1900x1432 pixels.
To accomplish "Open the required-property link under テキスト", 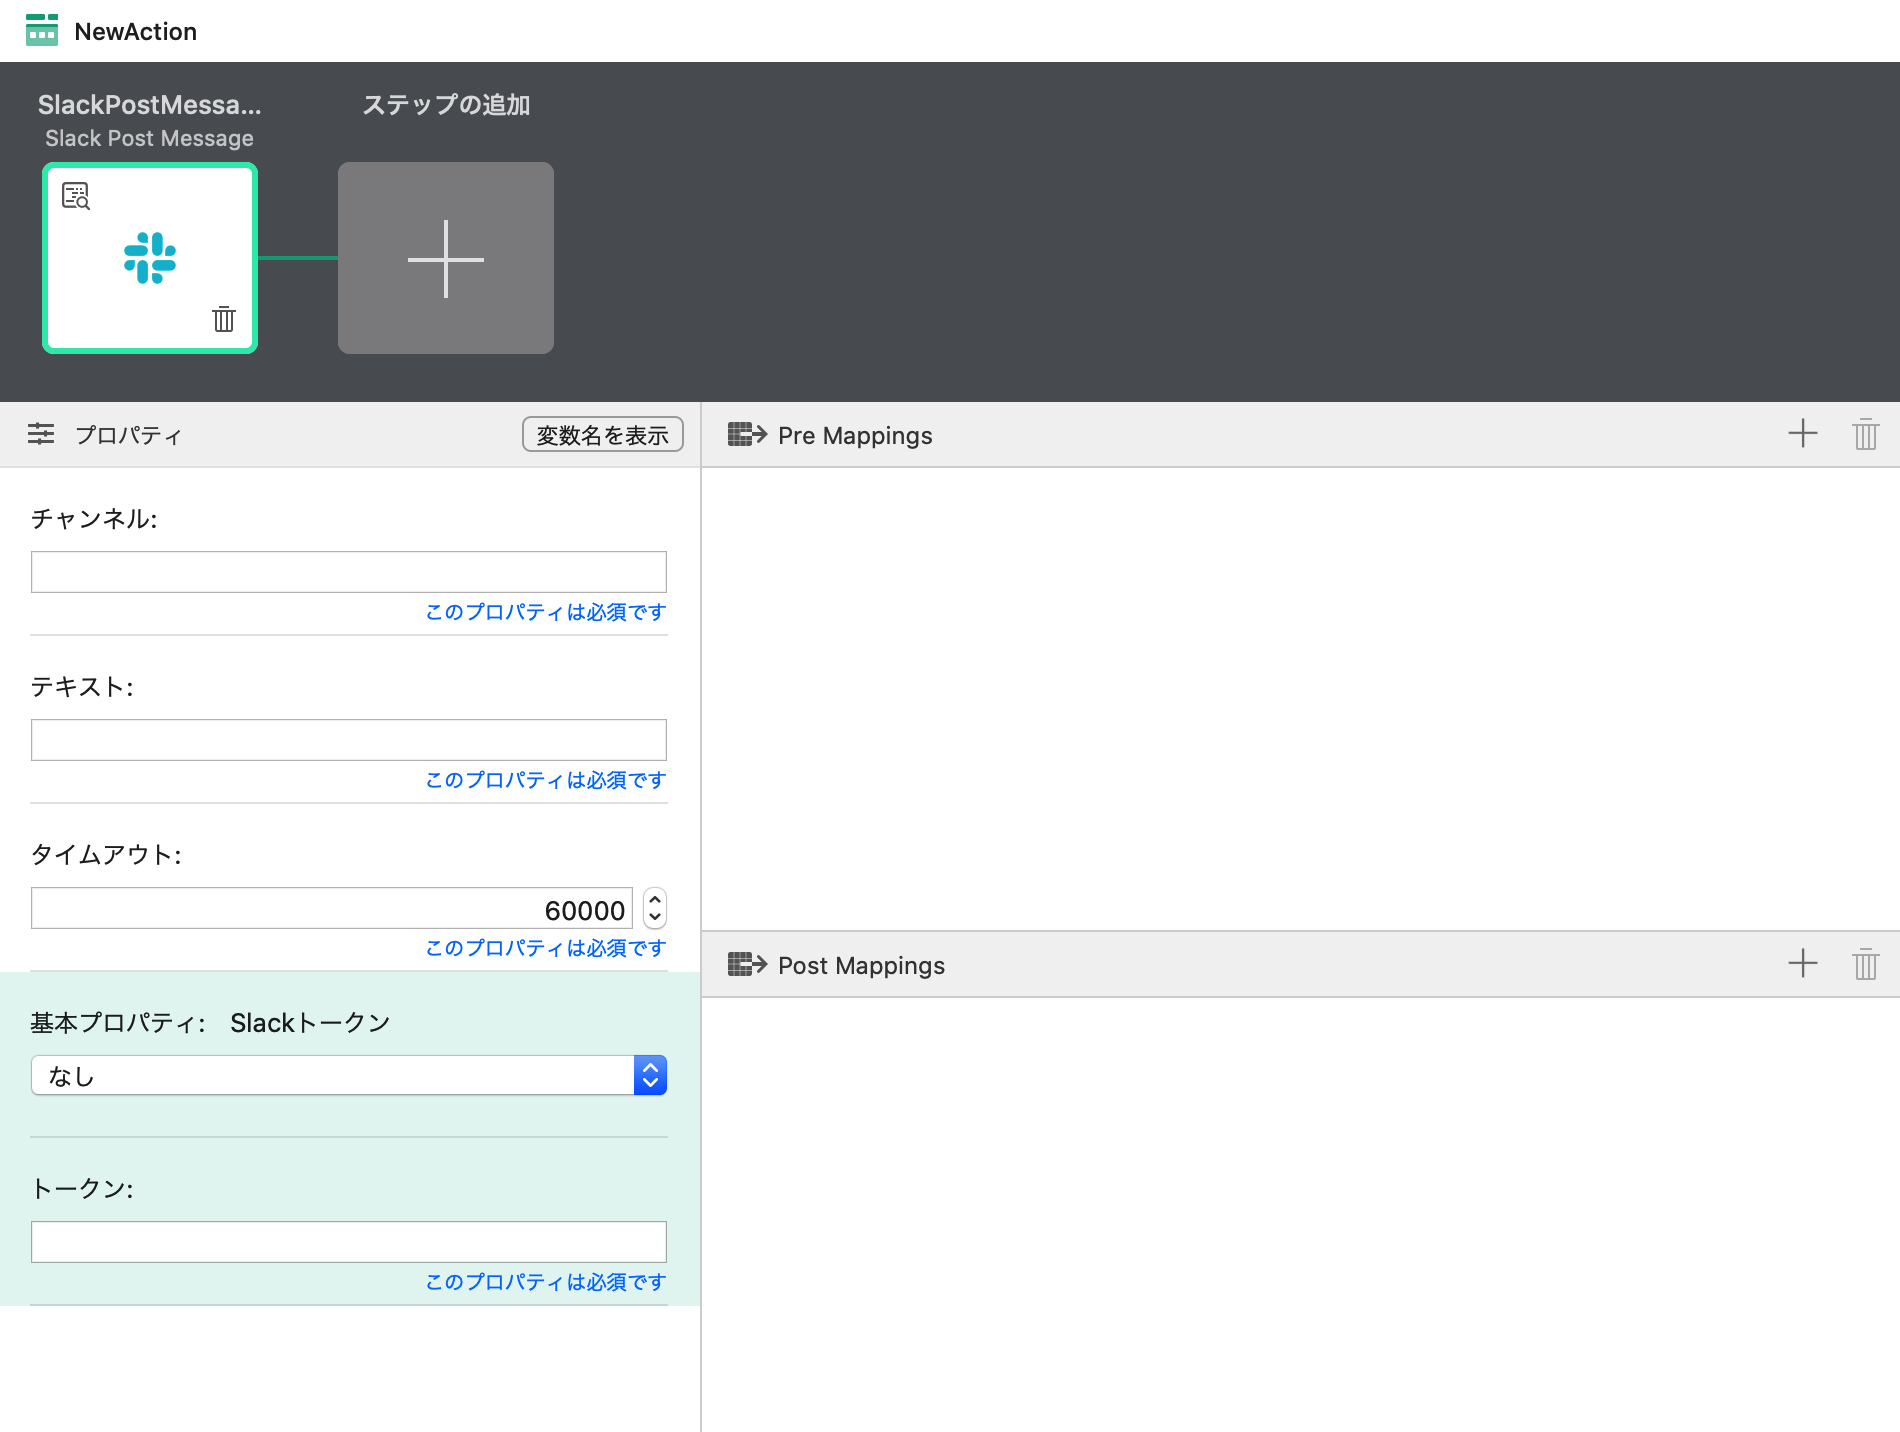I will click(544, 780).
